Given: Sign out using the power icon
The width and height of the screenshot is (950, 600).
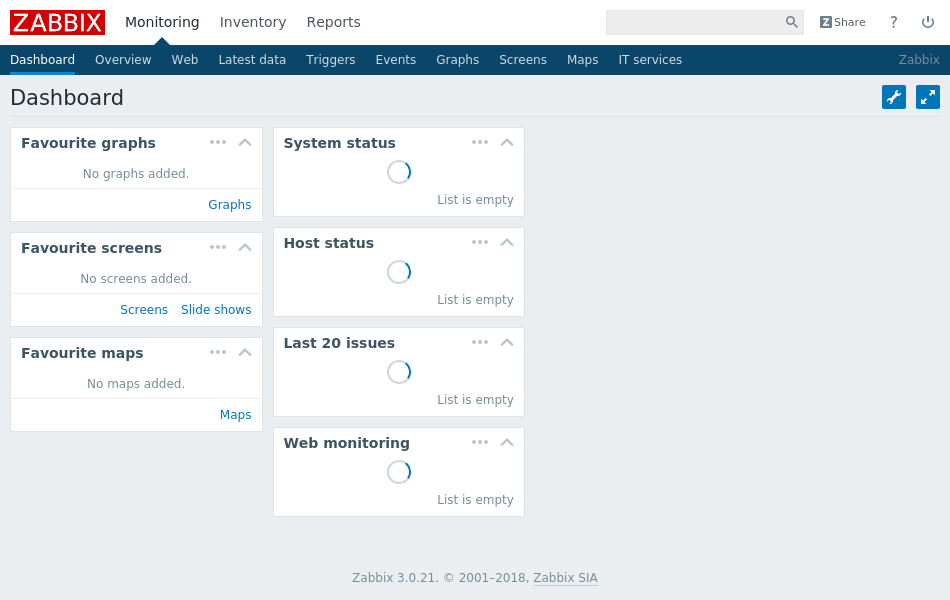Looking at the screenshot, I should point(928,22).
